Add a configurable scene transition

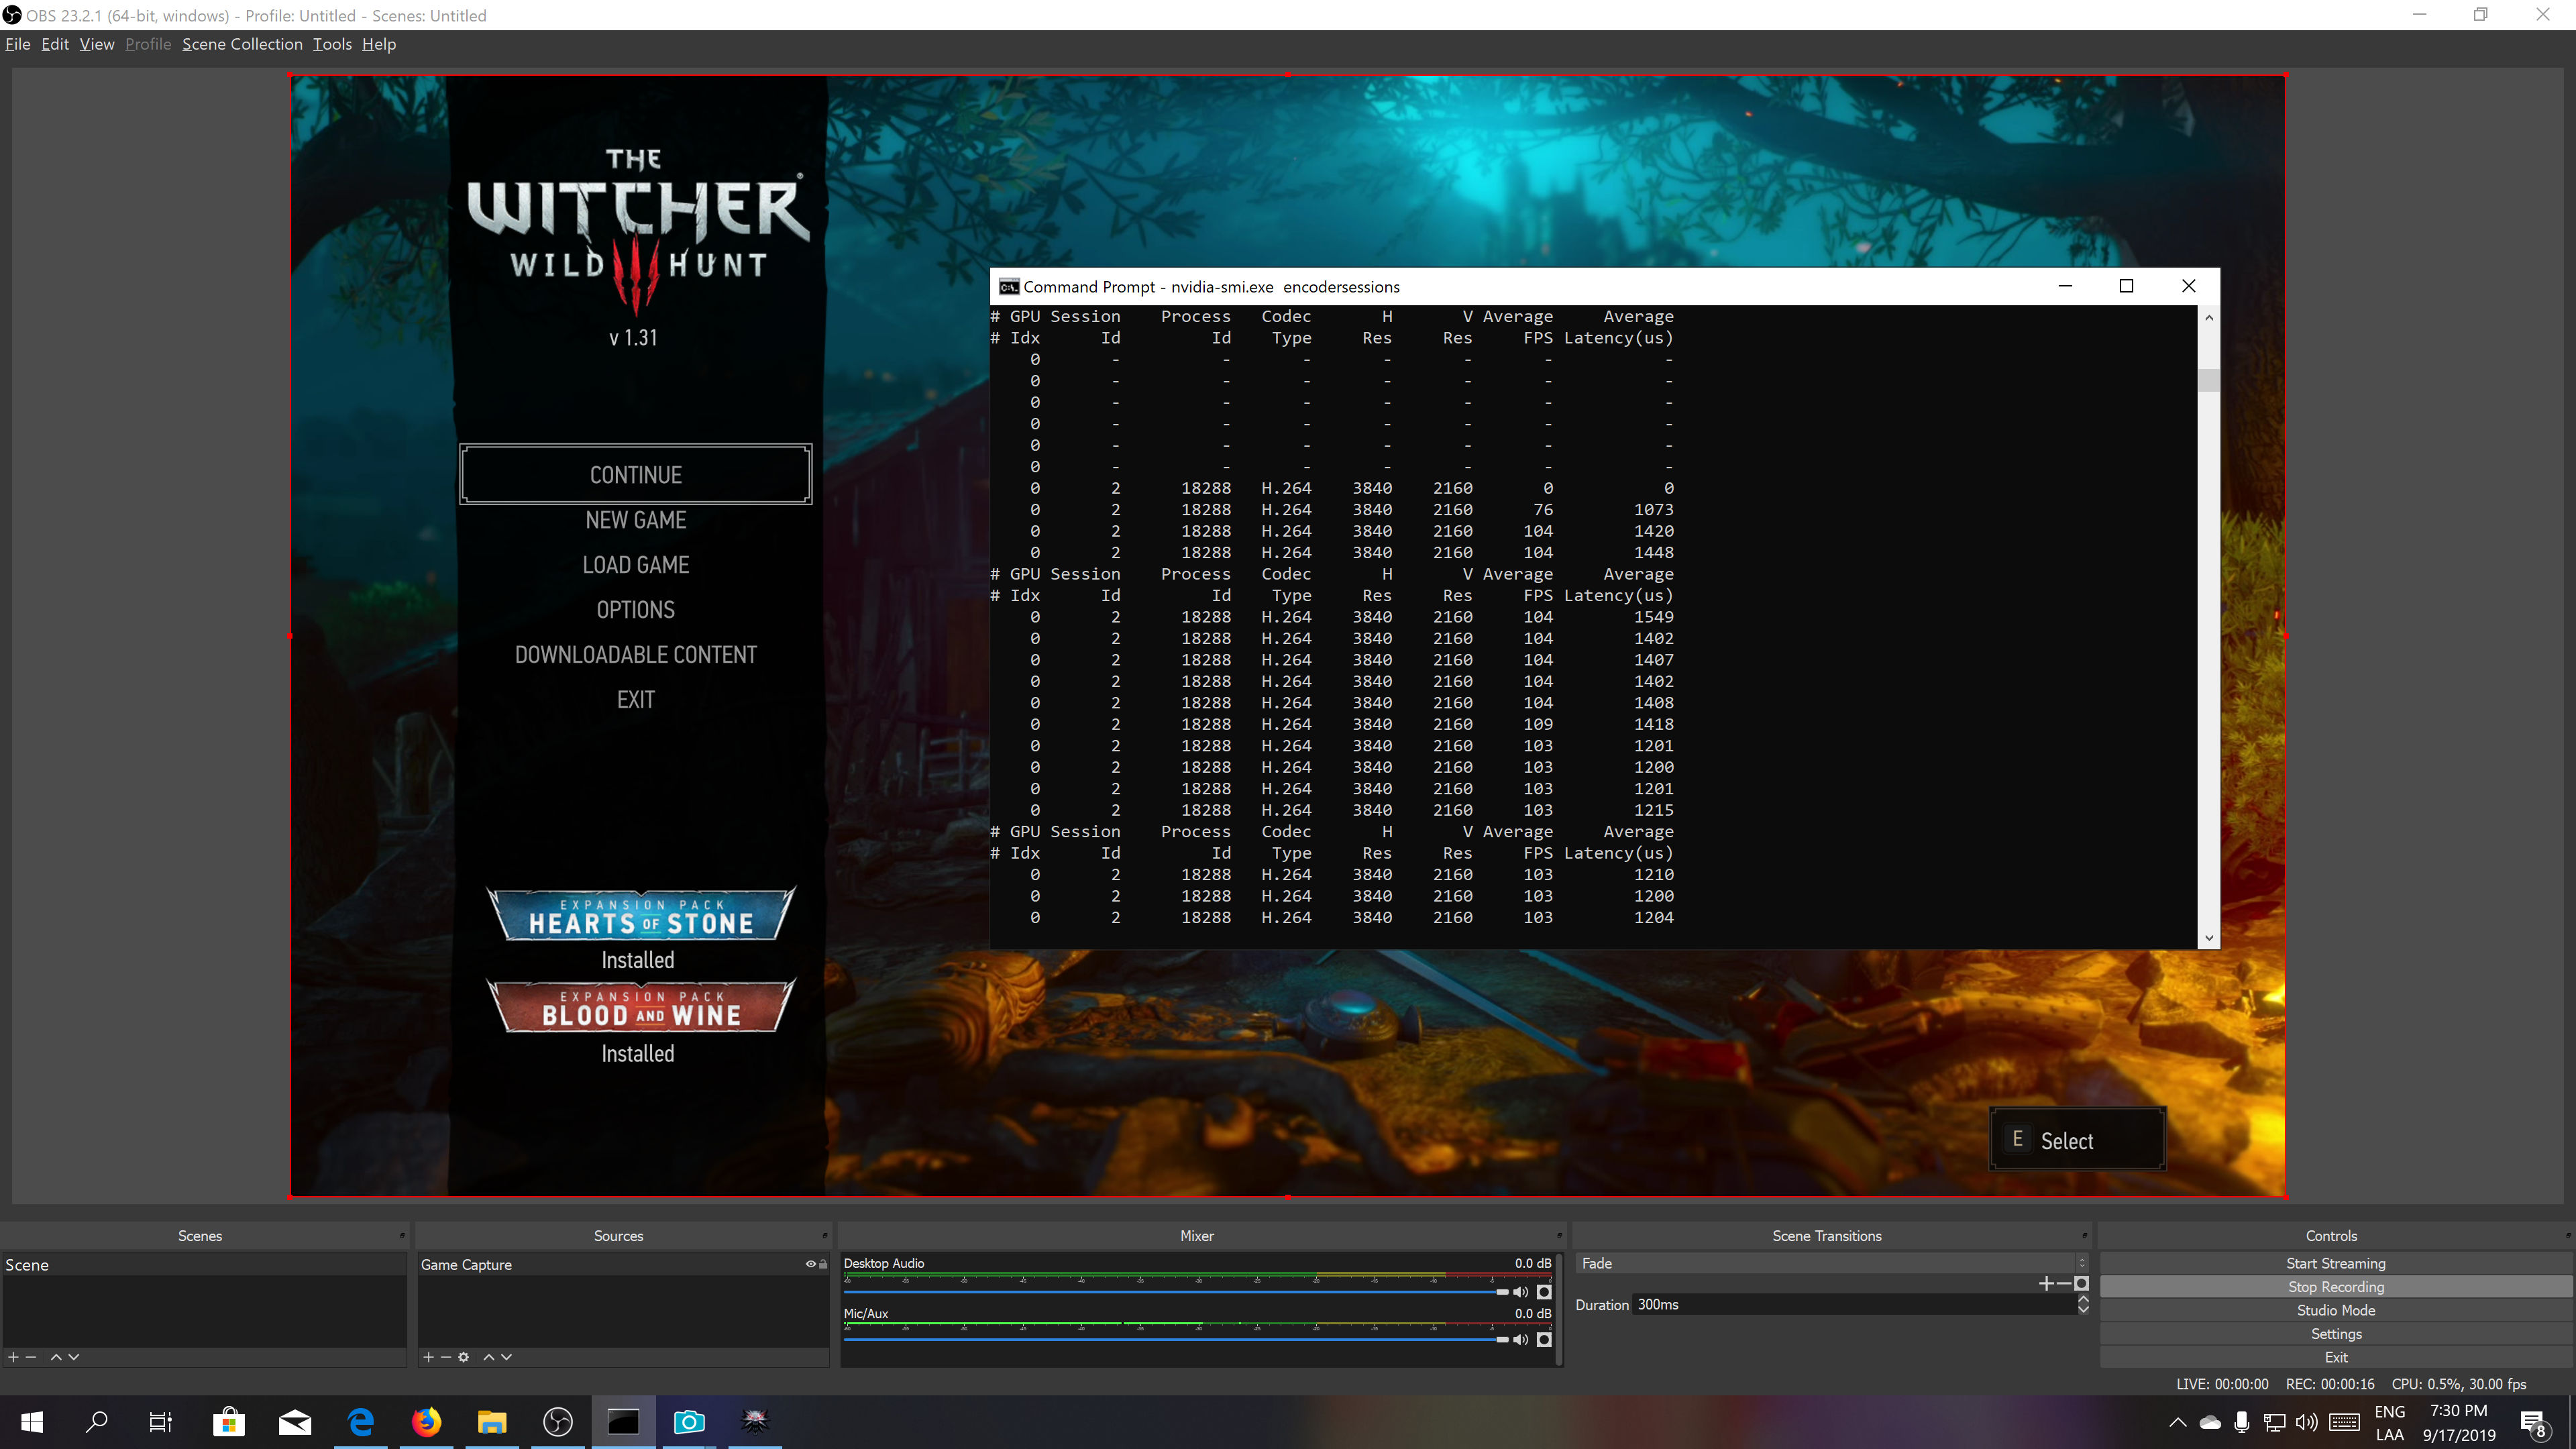pos(2045,1284)
